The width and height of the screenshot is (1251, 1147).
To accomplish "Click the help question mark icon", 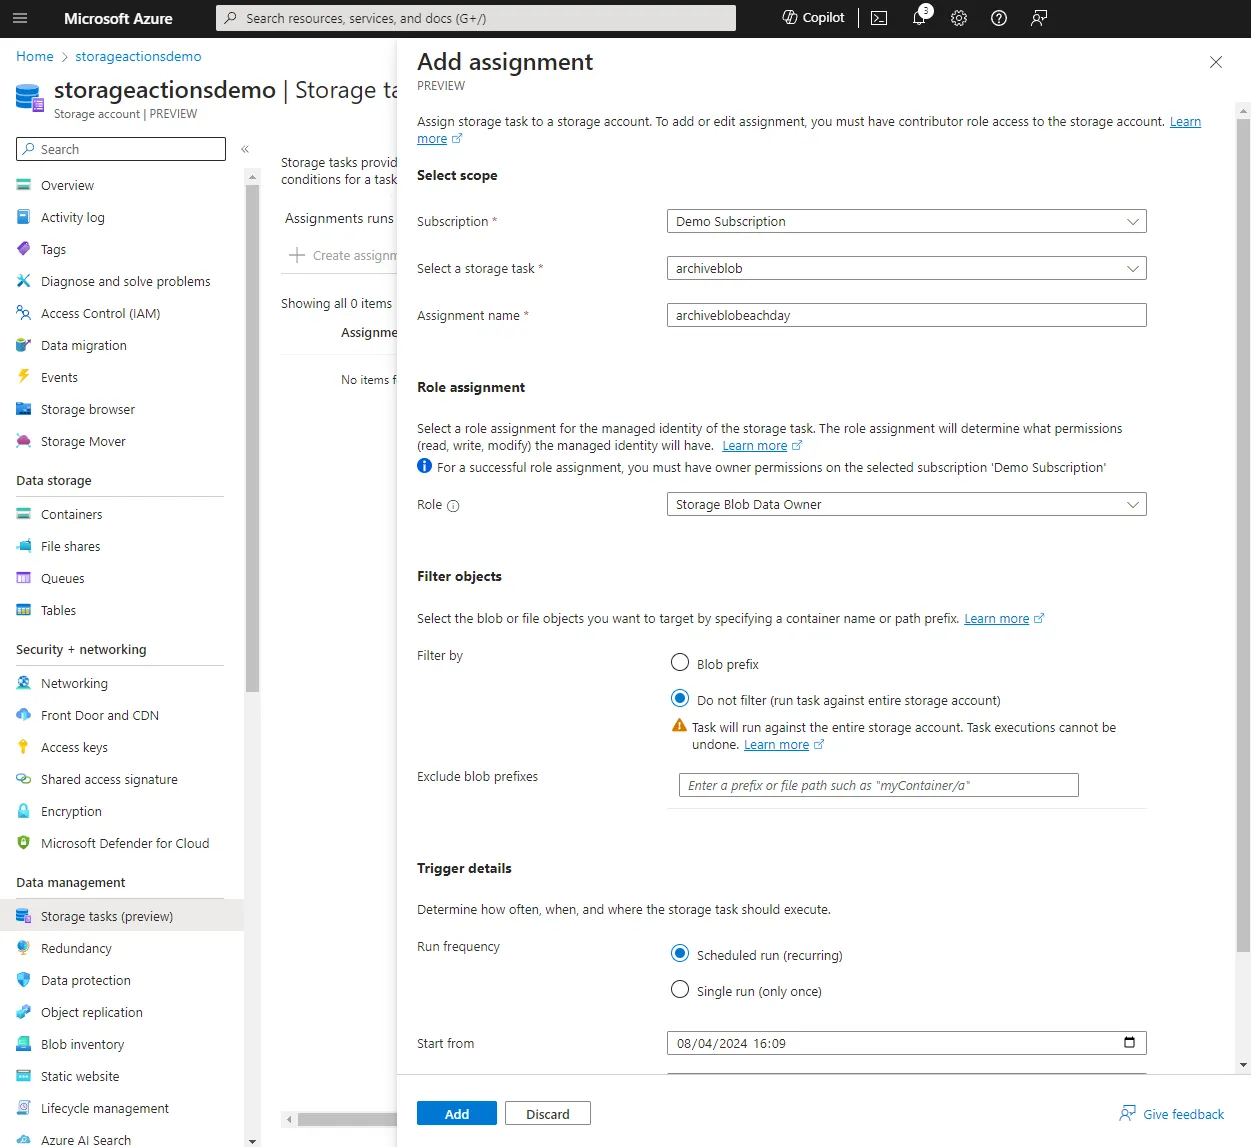I will tap(999, 18).
